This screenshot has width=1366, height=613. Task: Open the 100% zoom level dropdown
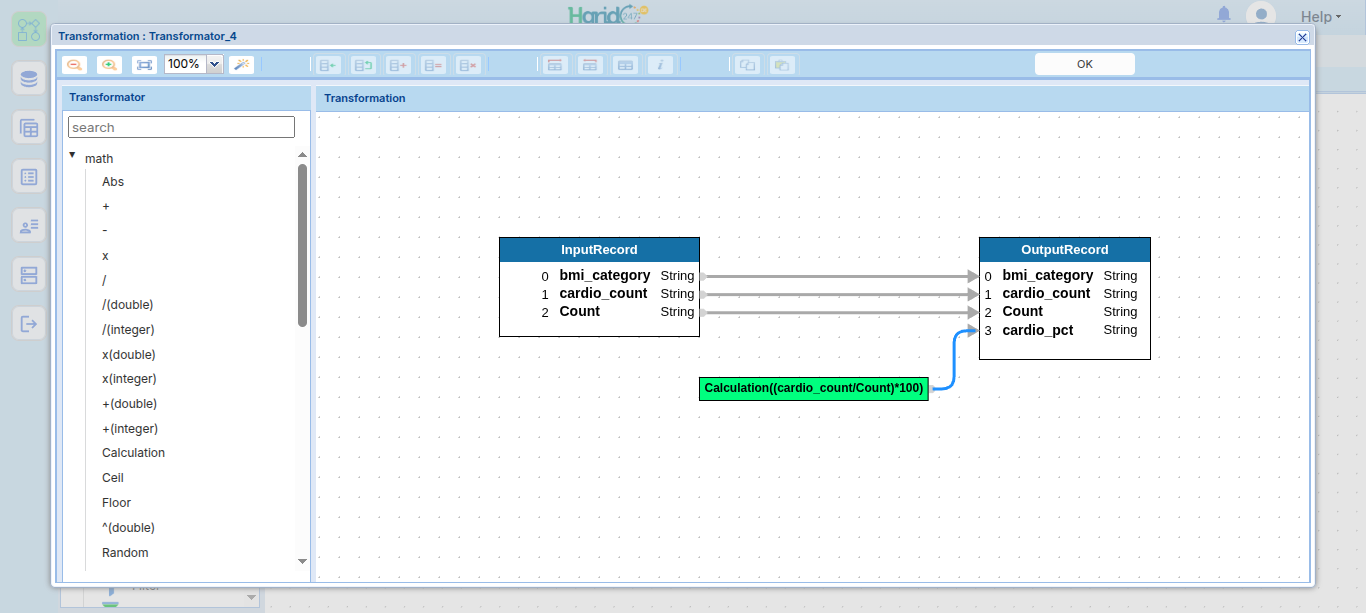[214, 64]
